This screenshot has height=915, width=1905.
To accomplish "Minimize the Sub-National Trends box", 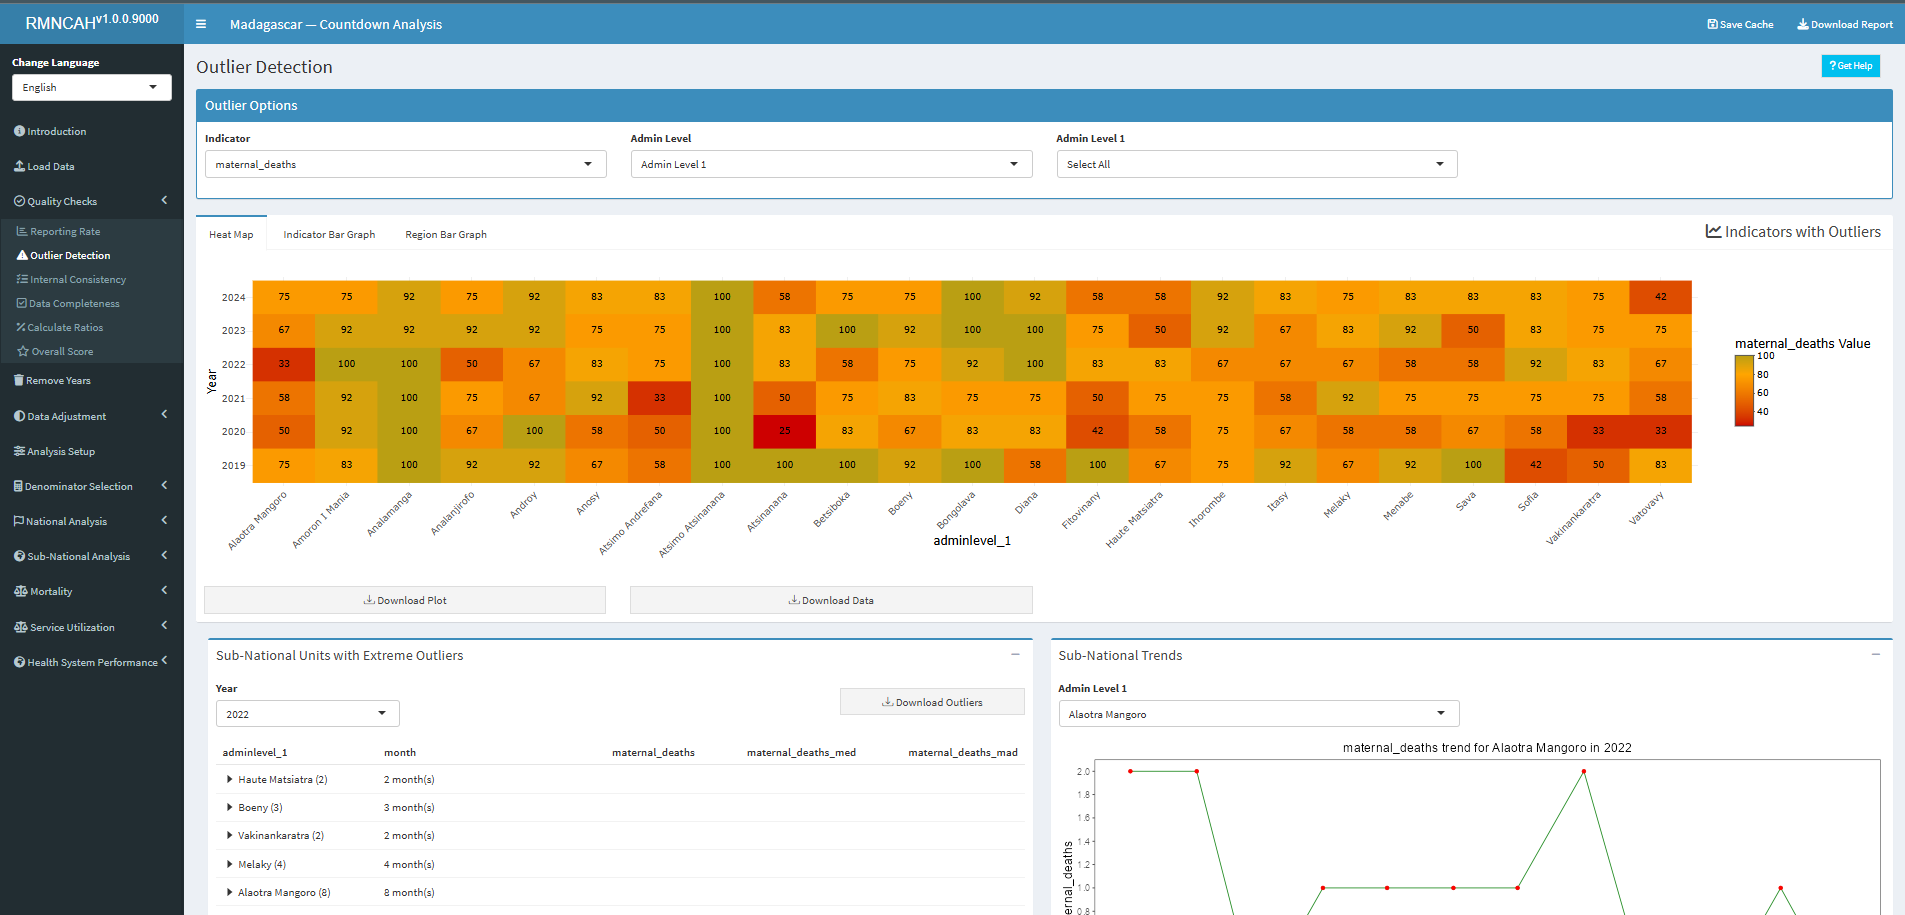I will point(1876,654).
